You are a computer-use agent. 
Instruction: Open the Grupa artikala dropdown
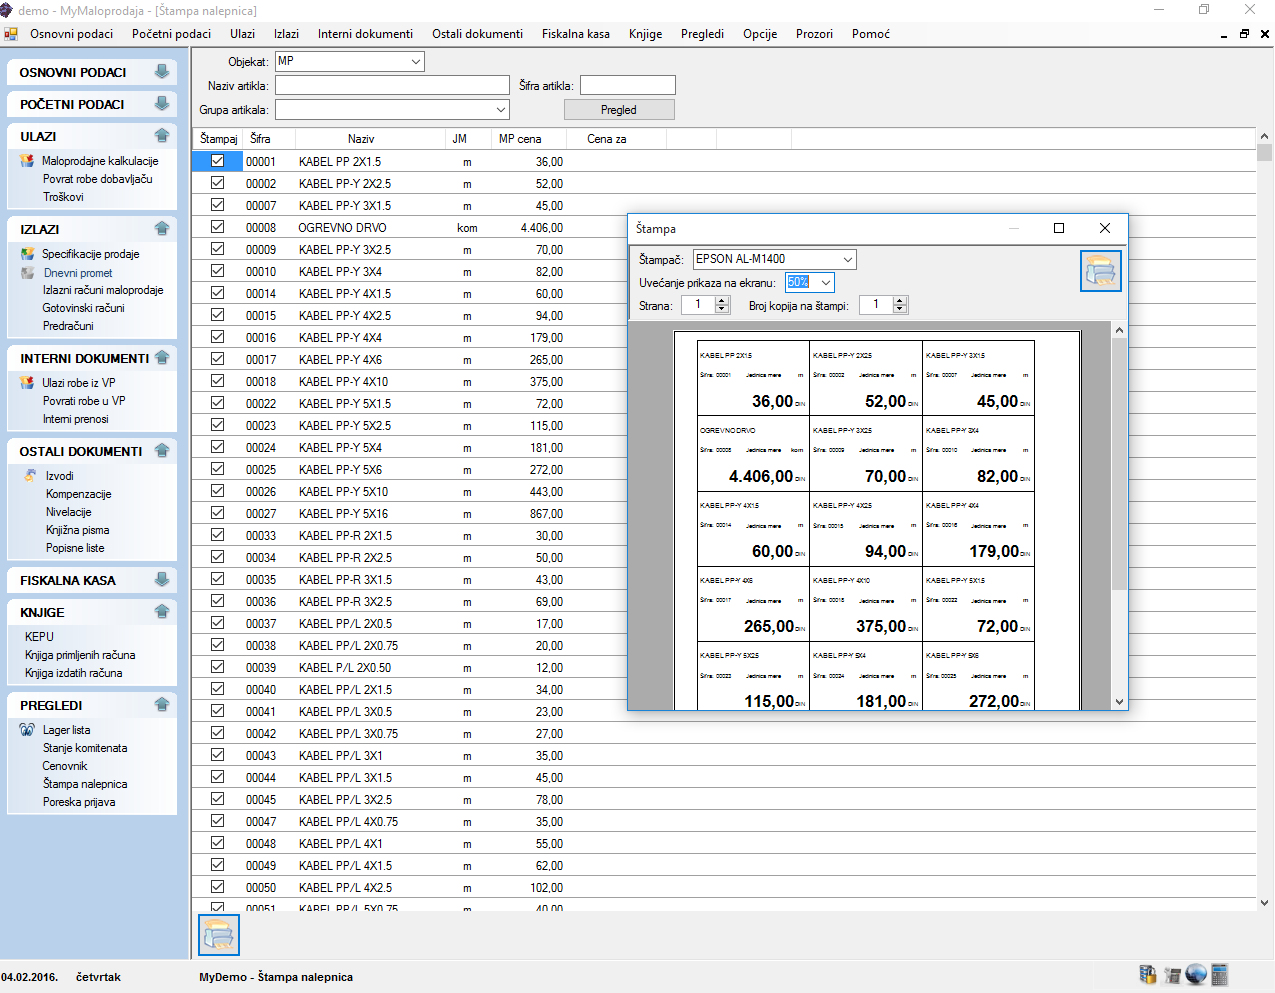point(501,110)
